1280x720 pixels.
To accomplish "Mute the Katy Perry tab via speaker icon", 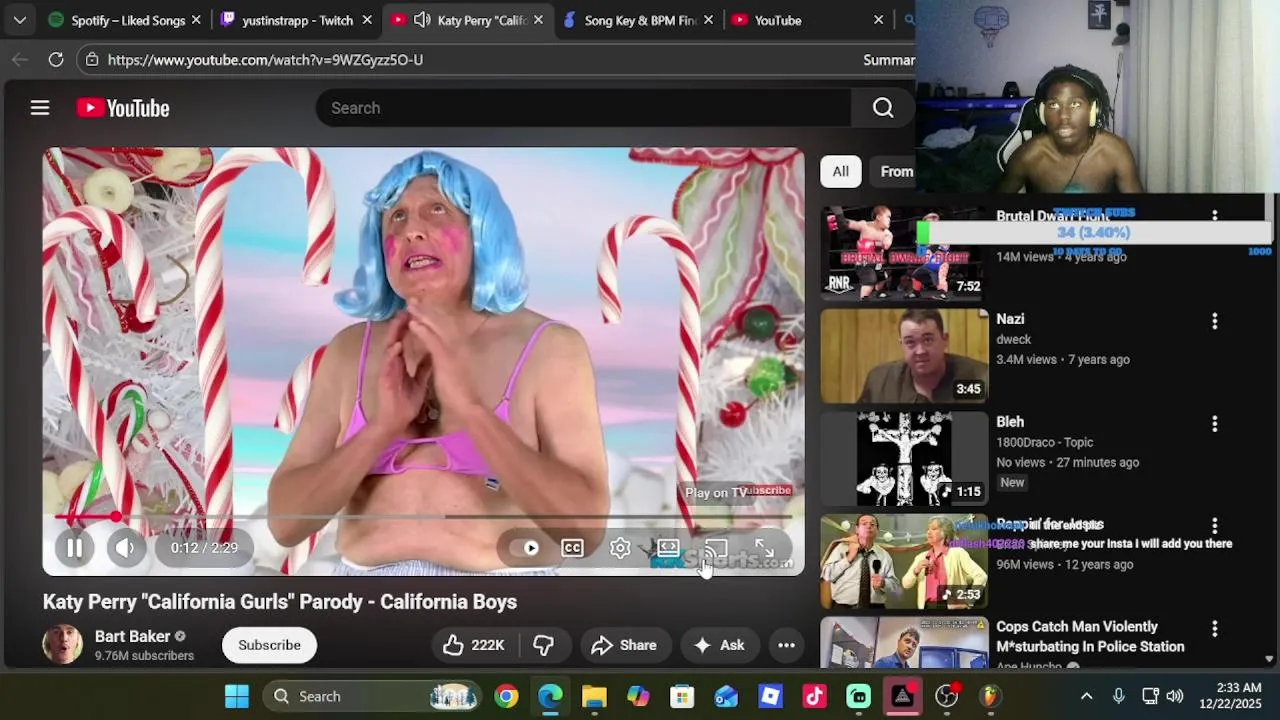I will tap(422, 20).
